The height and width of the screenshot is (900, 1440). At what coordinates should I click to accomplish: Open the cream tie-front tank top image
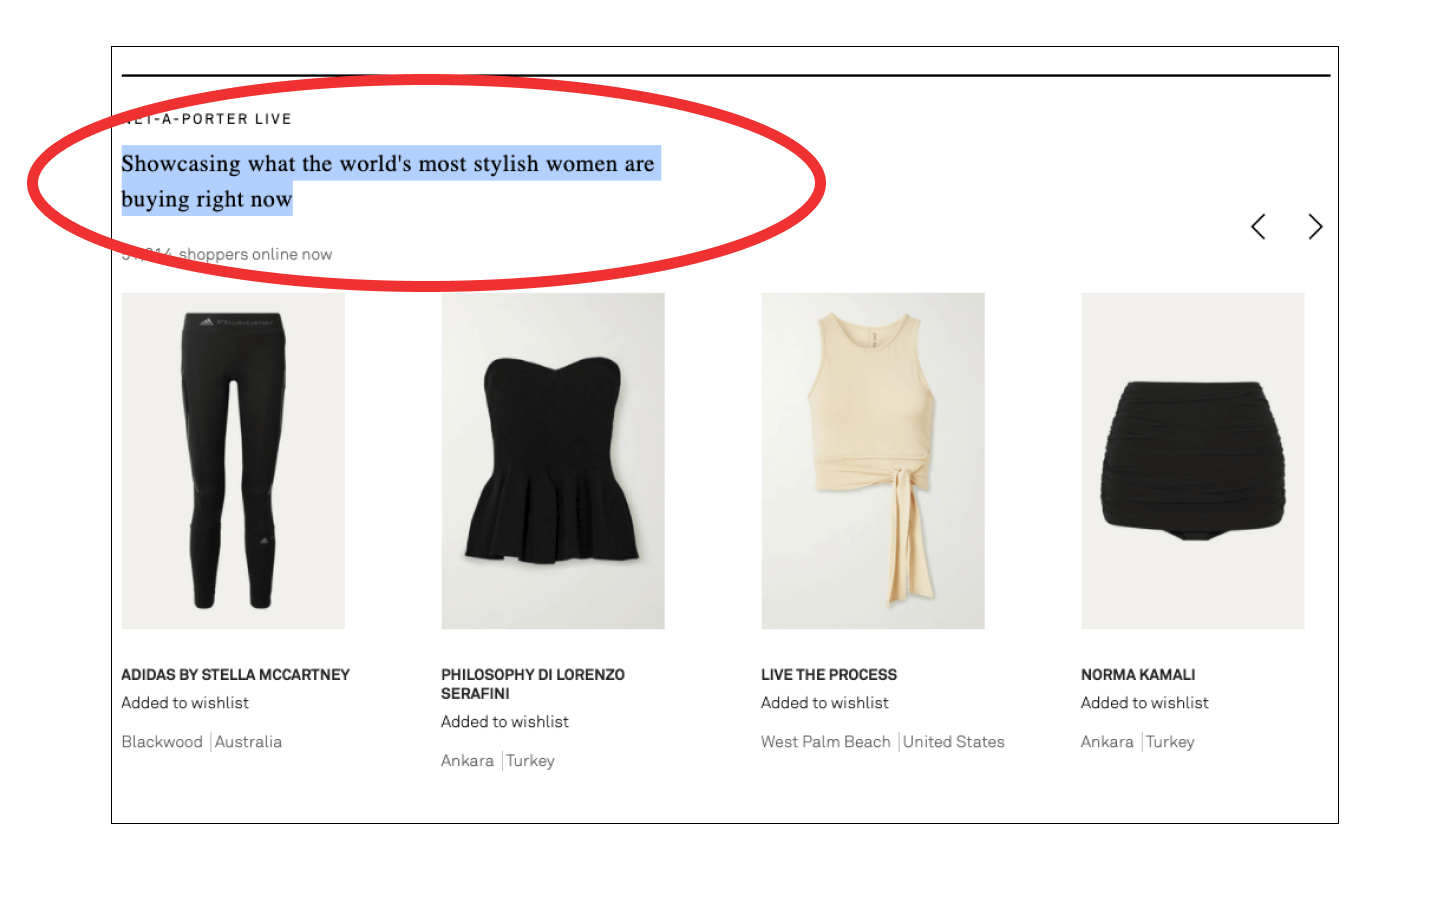[x=873, y=461]
